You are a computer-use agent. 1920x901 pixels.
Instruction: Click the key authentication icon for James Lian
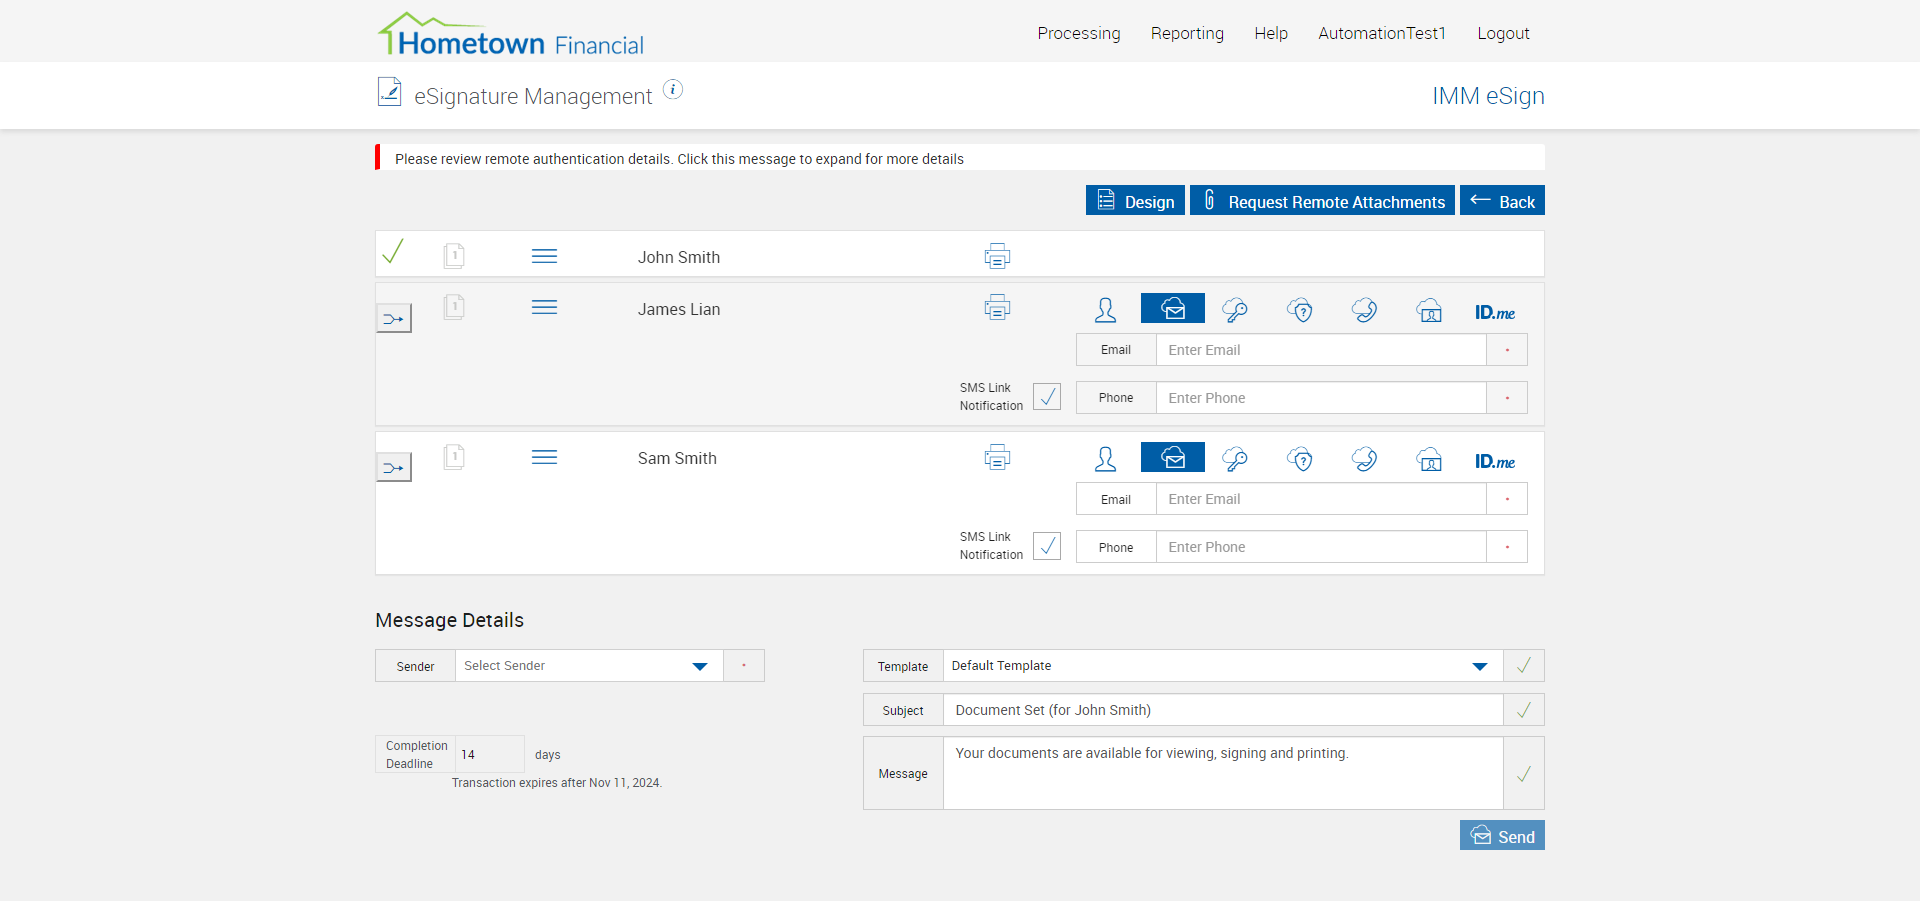[x=1235, y=310]
